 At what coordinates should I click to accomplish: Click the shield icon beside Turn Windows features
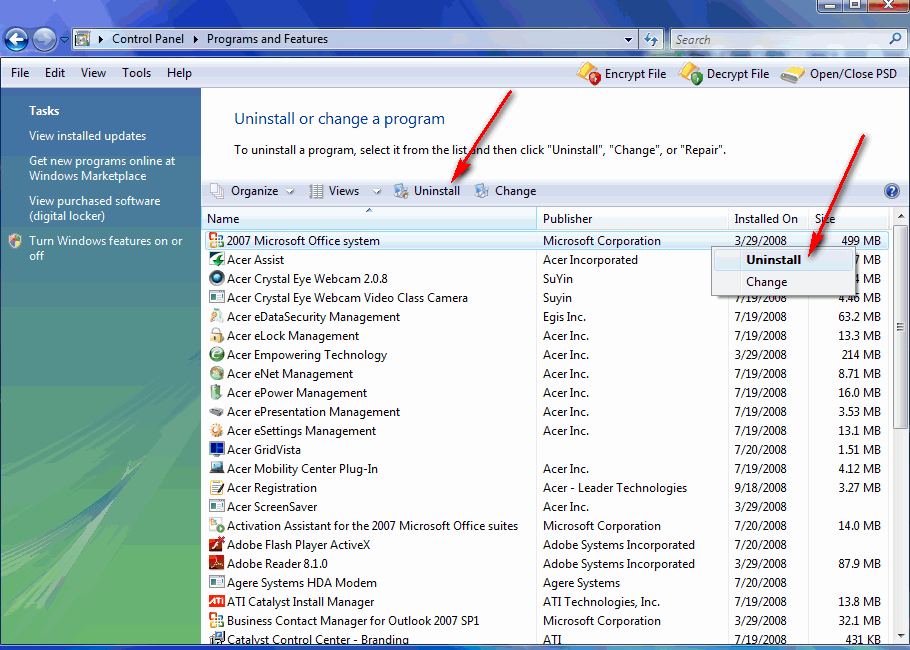16,241
